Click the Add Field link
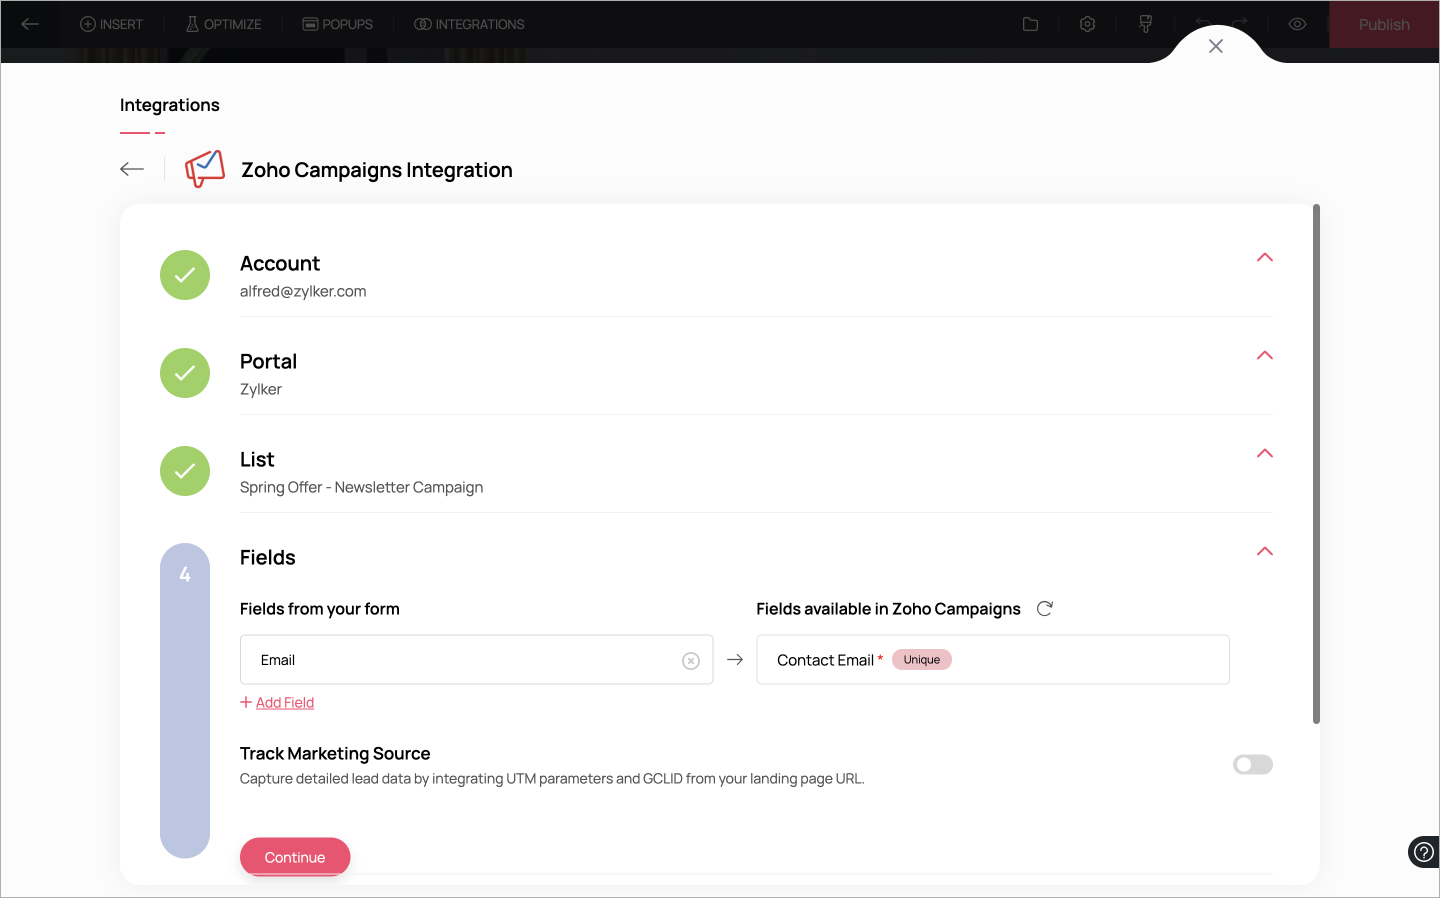 277,703
